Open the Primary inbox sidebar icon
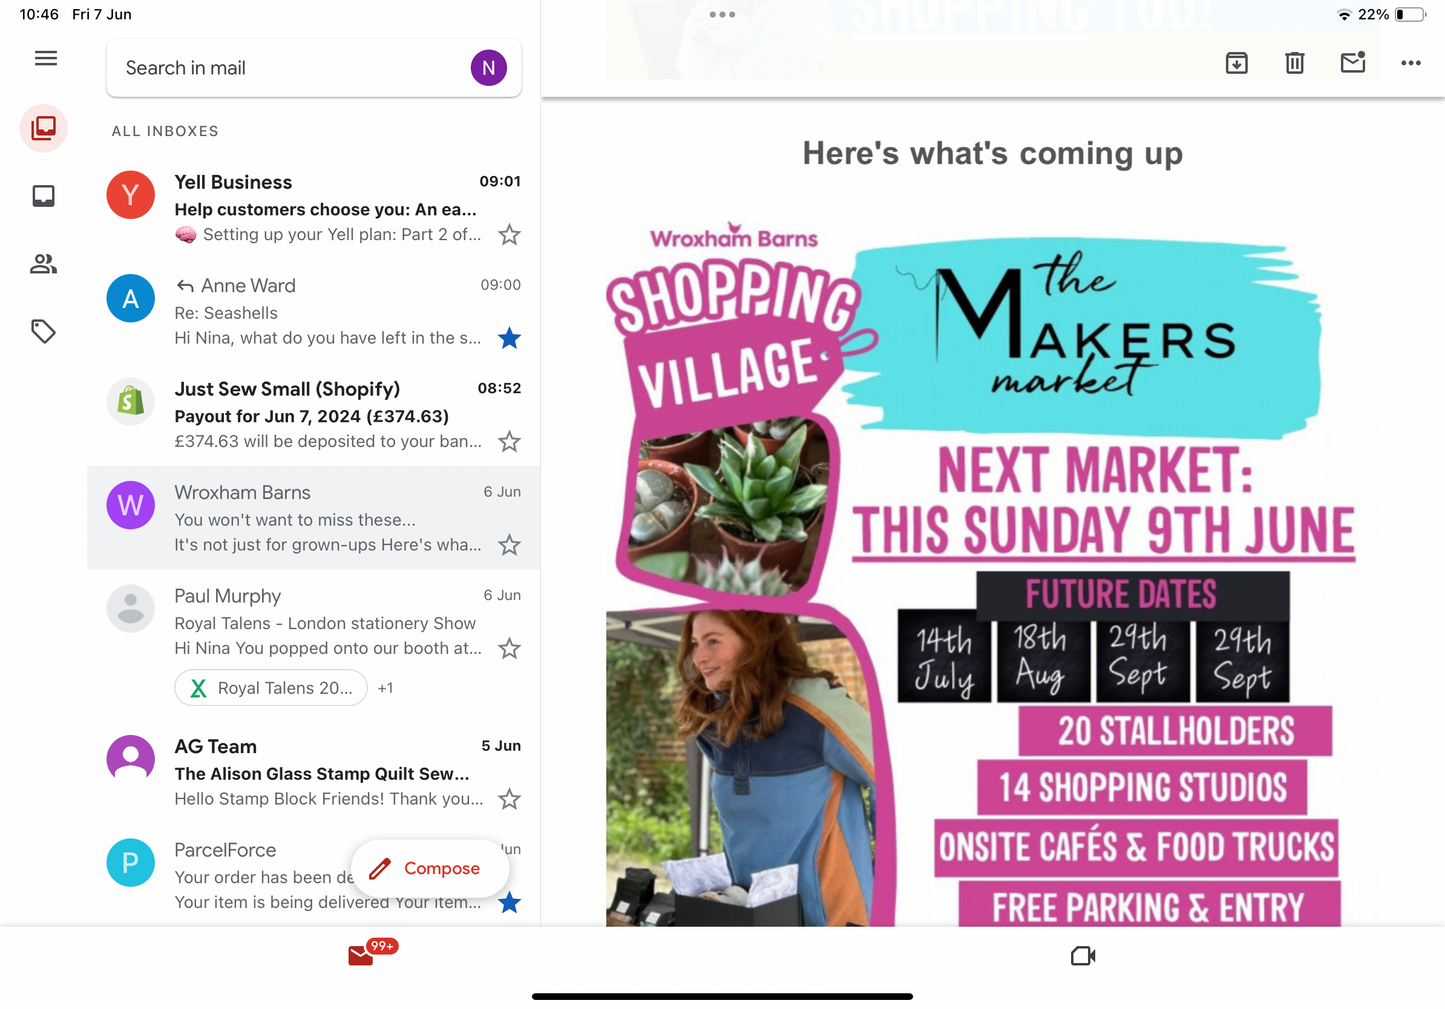The height and width of the screenshot is (1009, 1445). coord(44,196)
